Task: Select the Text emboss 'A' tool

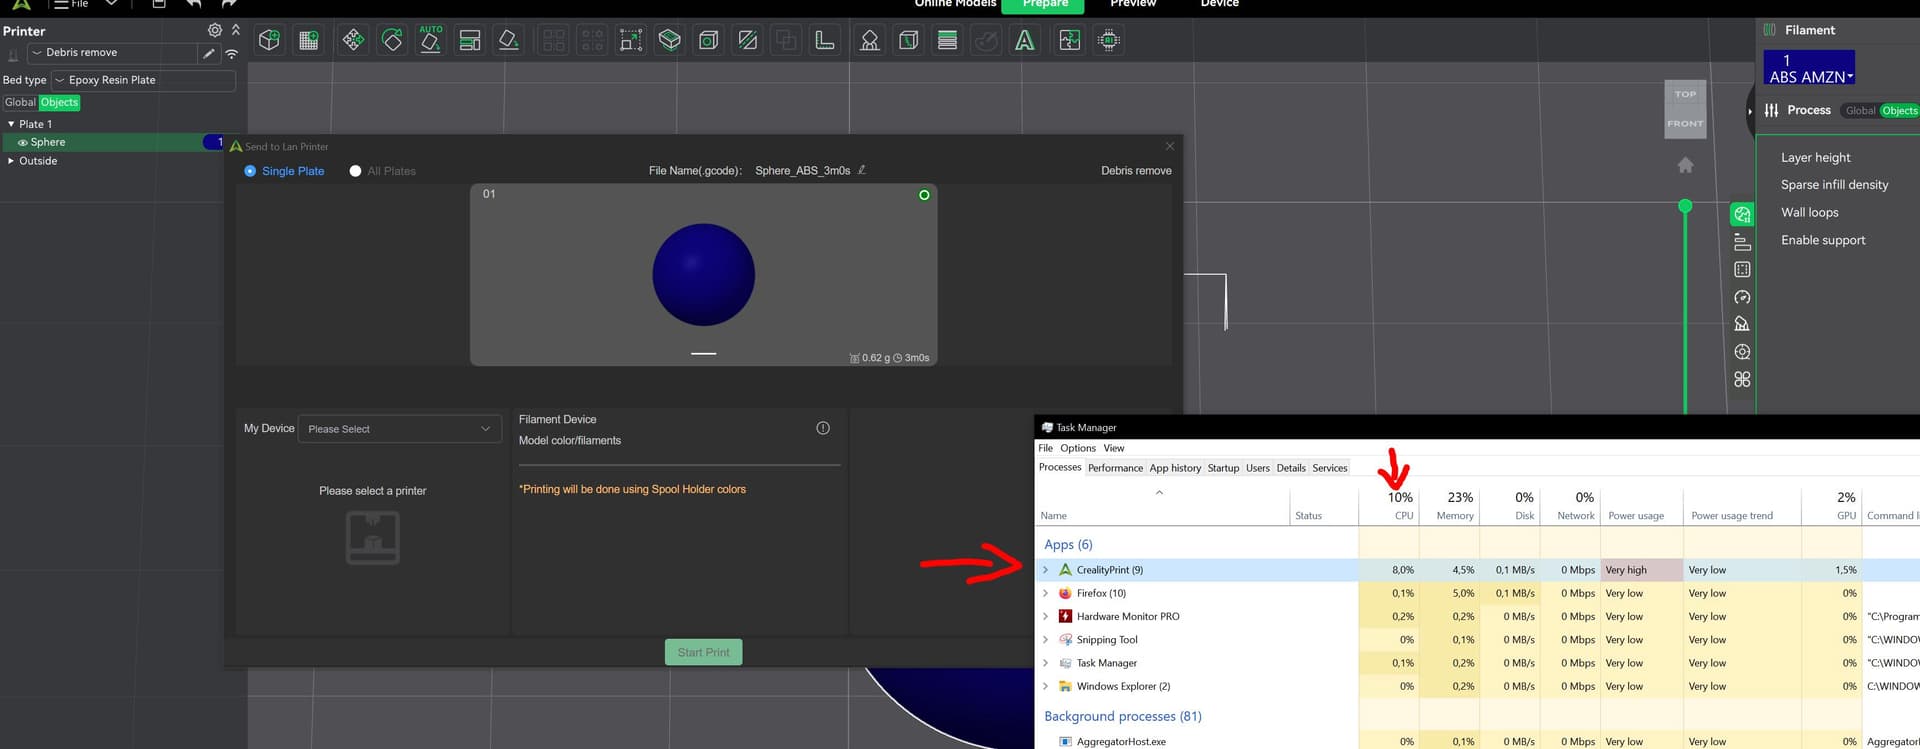Action: click(x=1025, y=40)
